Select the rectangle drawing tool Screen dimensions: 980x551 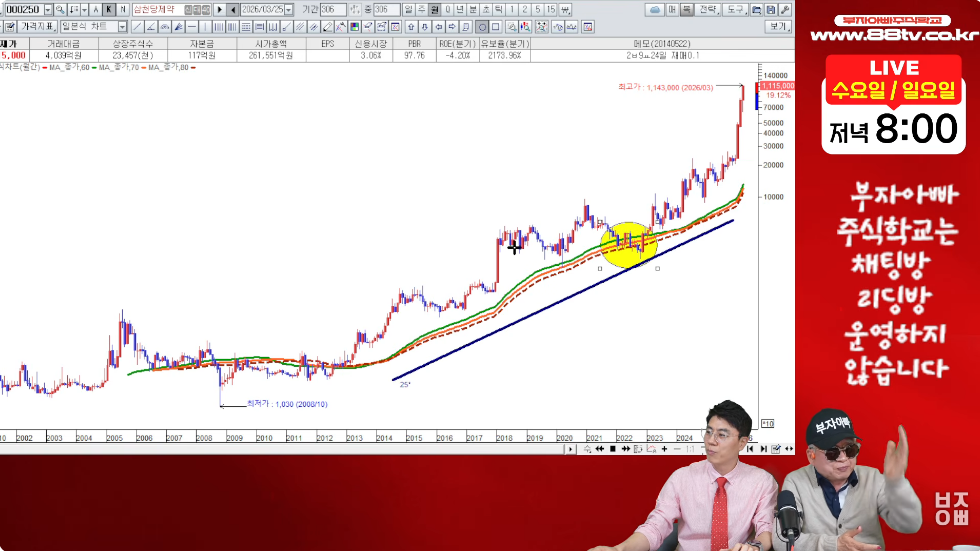point(497,27)
